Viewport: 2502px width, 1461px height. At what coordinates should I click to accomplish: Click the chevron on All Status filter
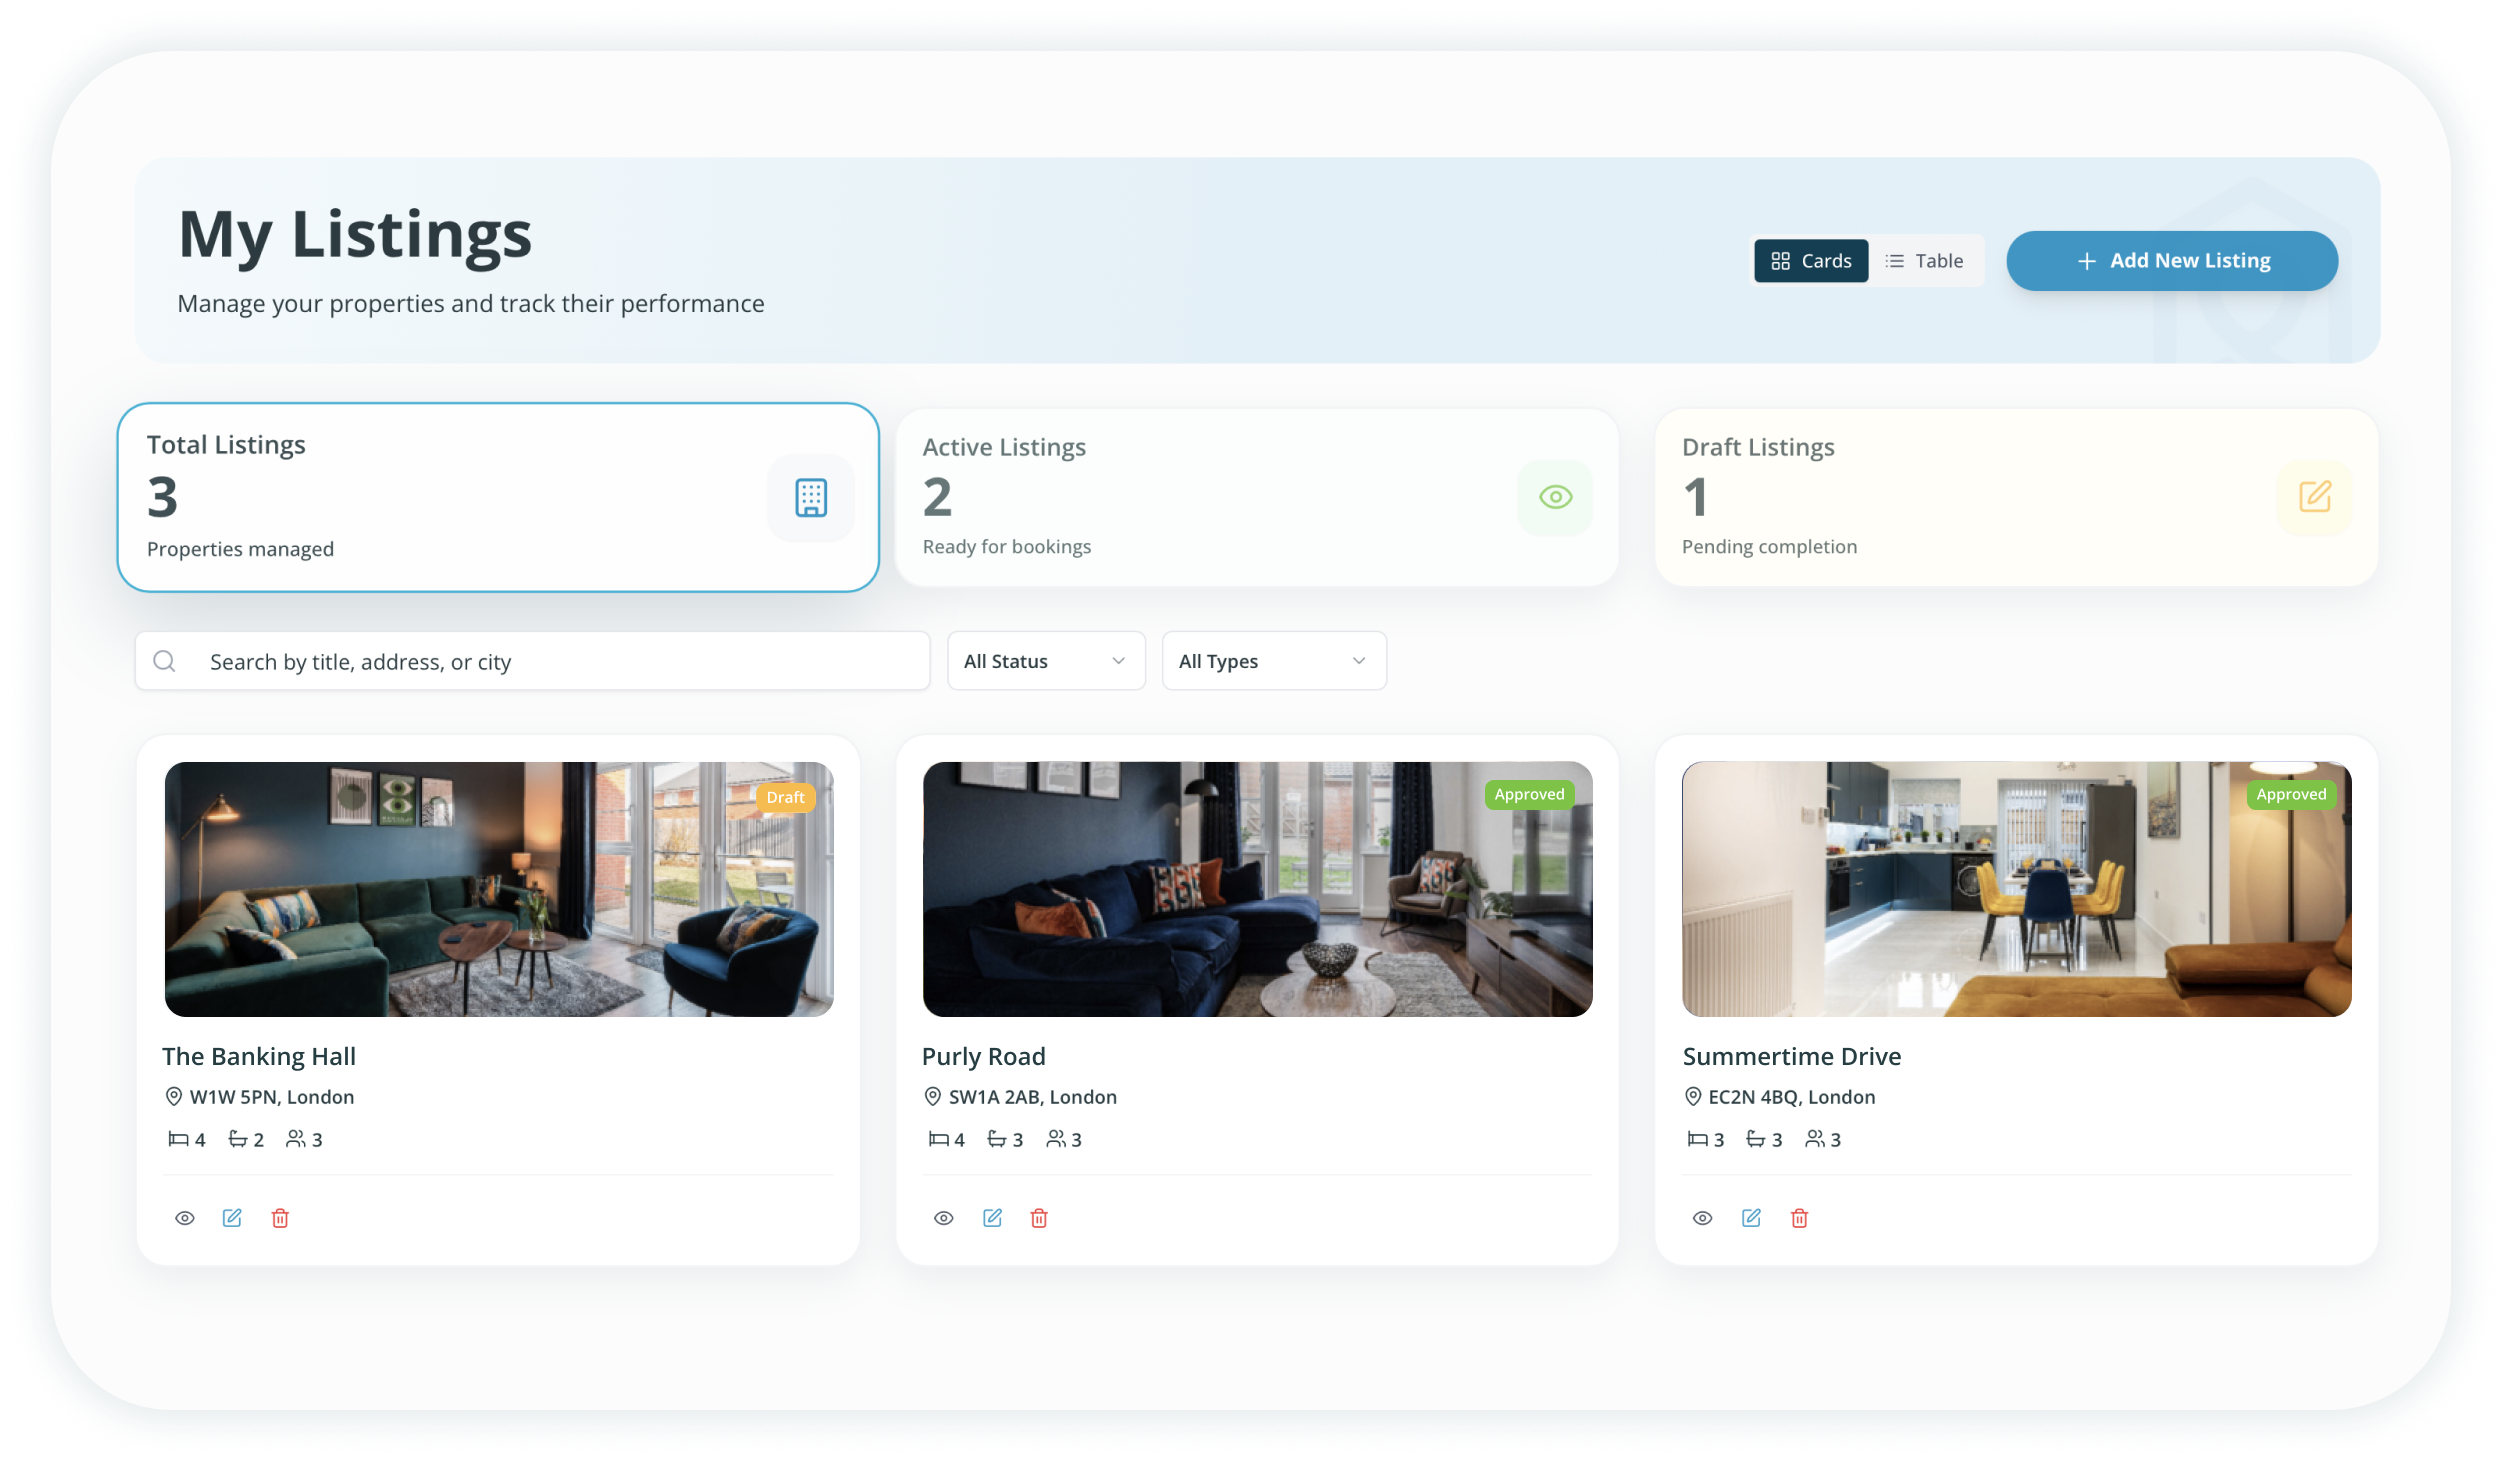coord(1119,661)
